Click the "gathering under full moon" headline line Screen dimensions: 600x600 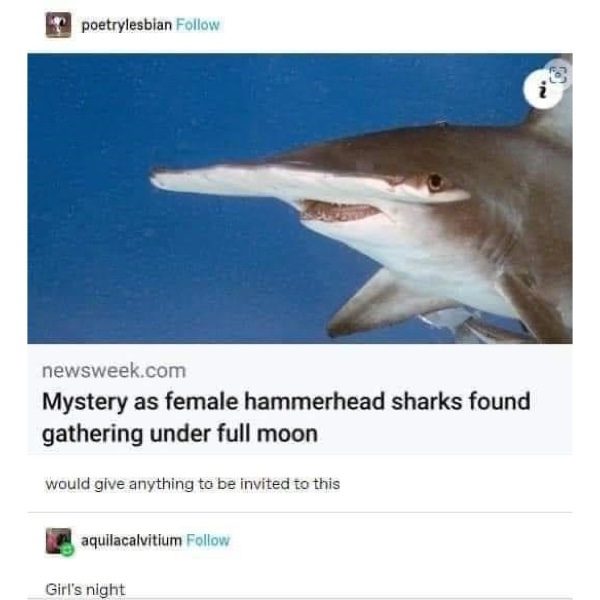point(180,434)
